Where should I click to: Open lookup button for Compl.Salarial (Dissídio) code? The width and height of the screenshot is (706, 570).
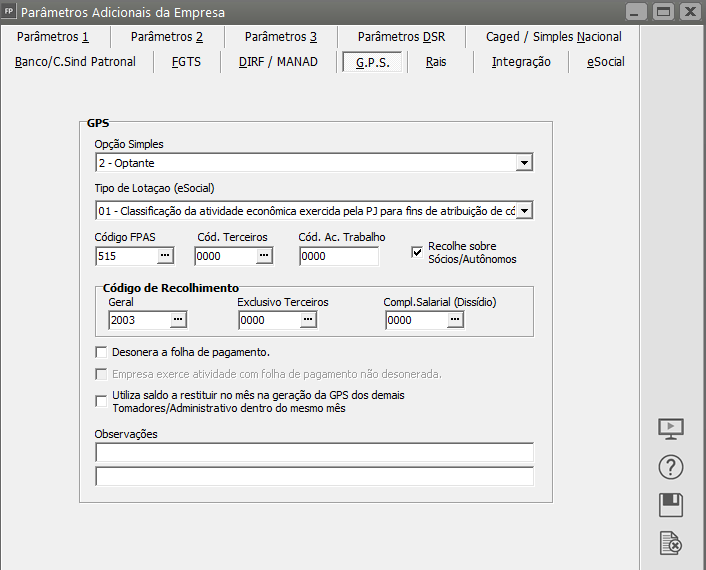[x=455, y=320]
